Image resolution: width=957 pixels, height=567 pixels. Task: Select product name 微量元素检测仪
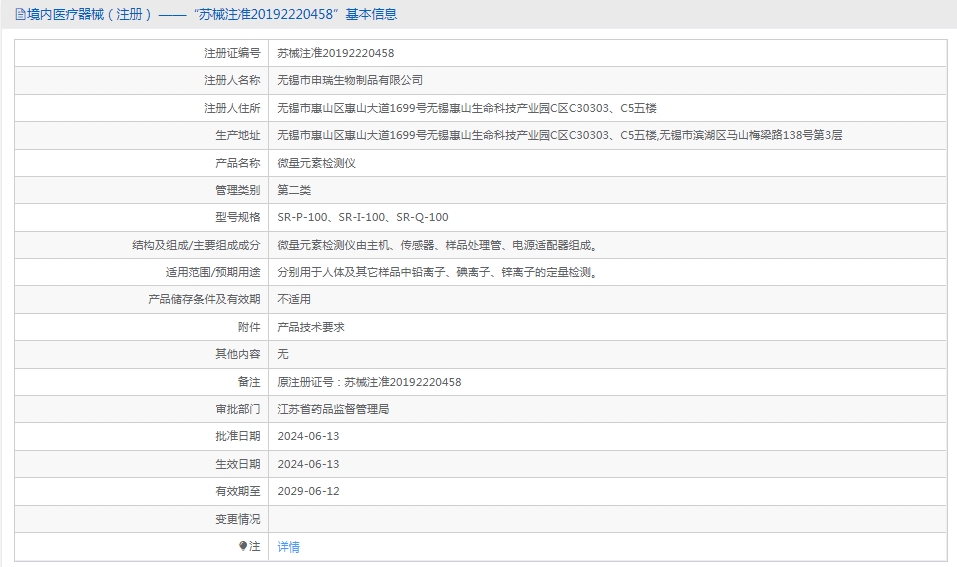coord(316,163)
